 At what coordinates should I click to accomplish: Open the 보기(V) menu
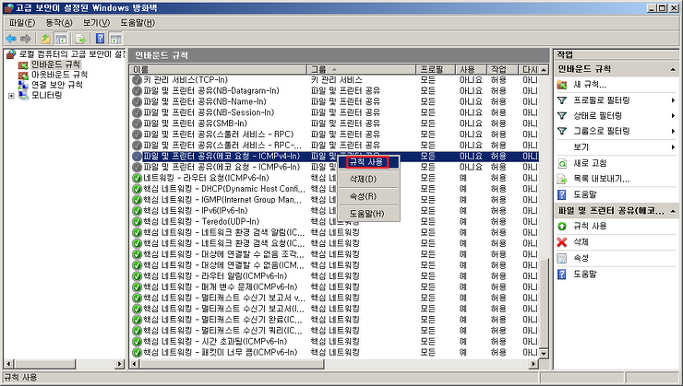[96, 23]
